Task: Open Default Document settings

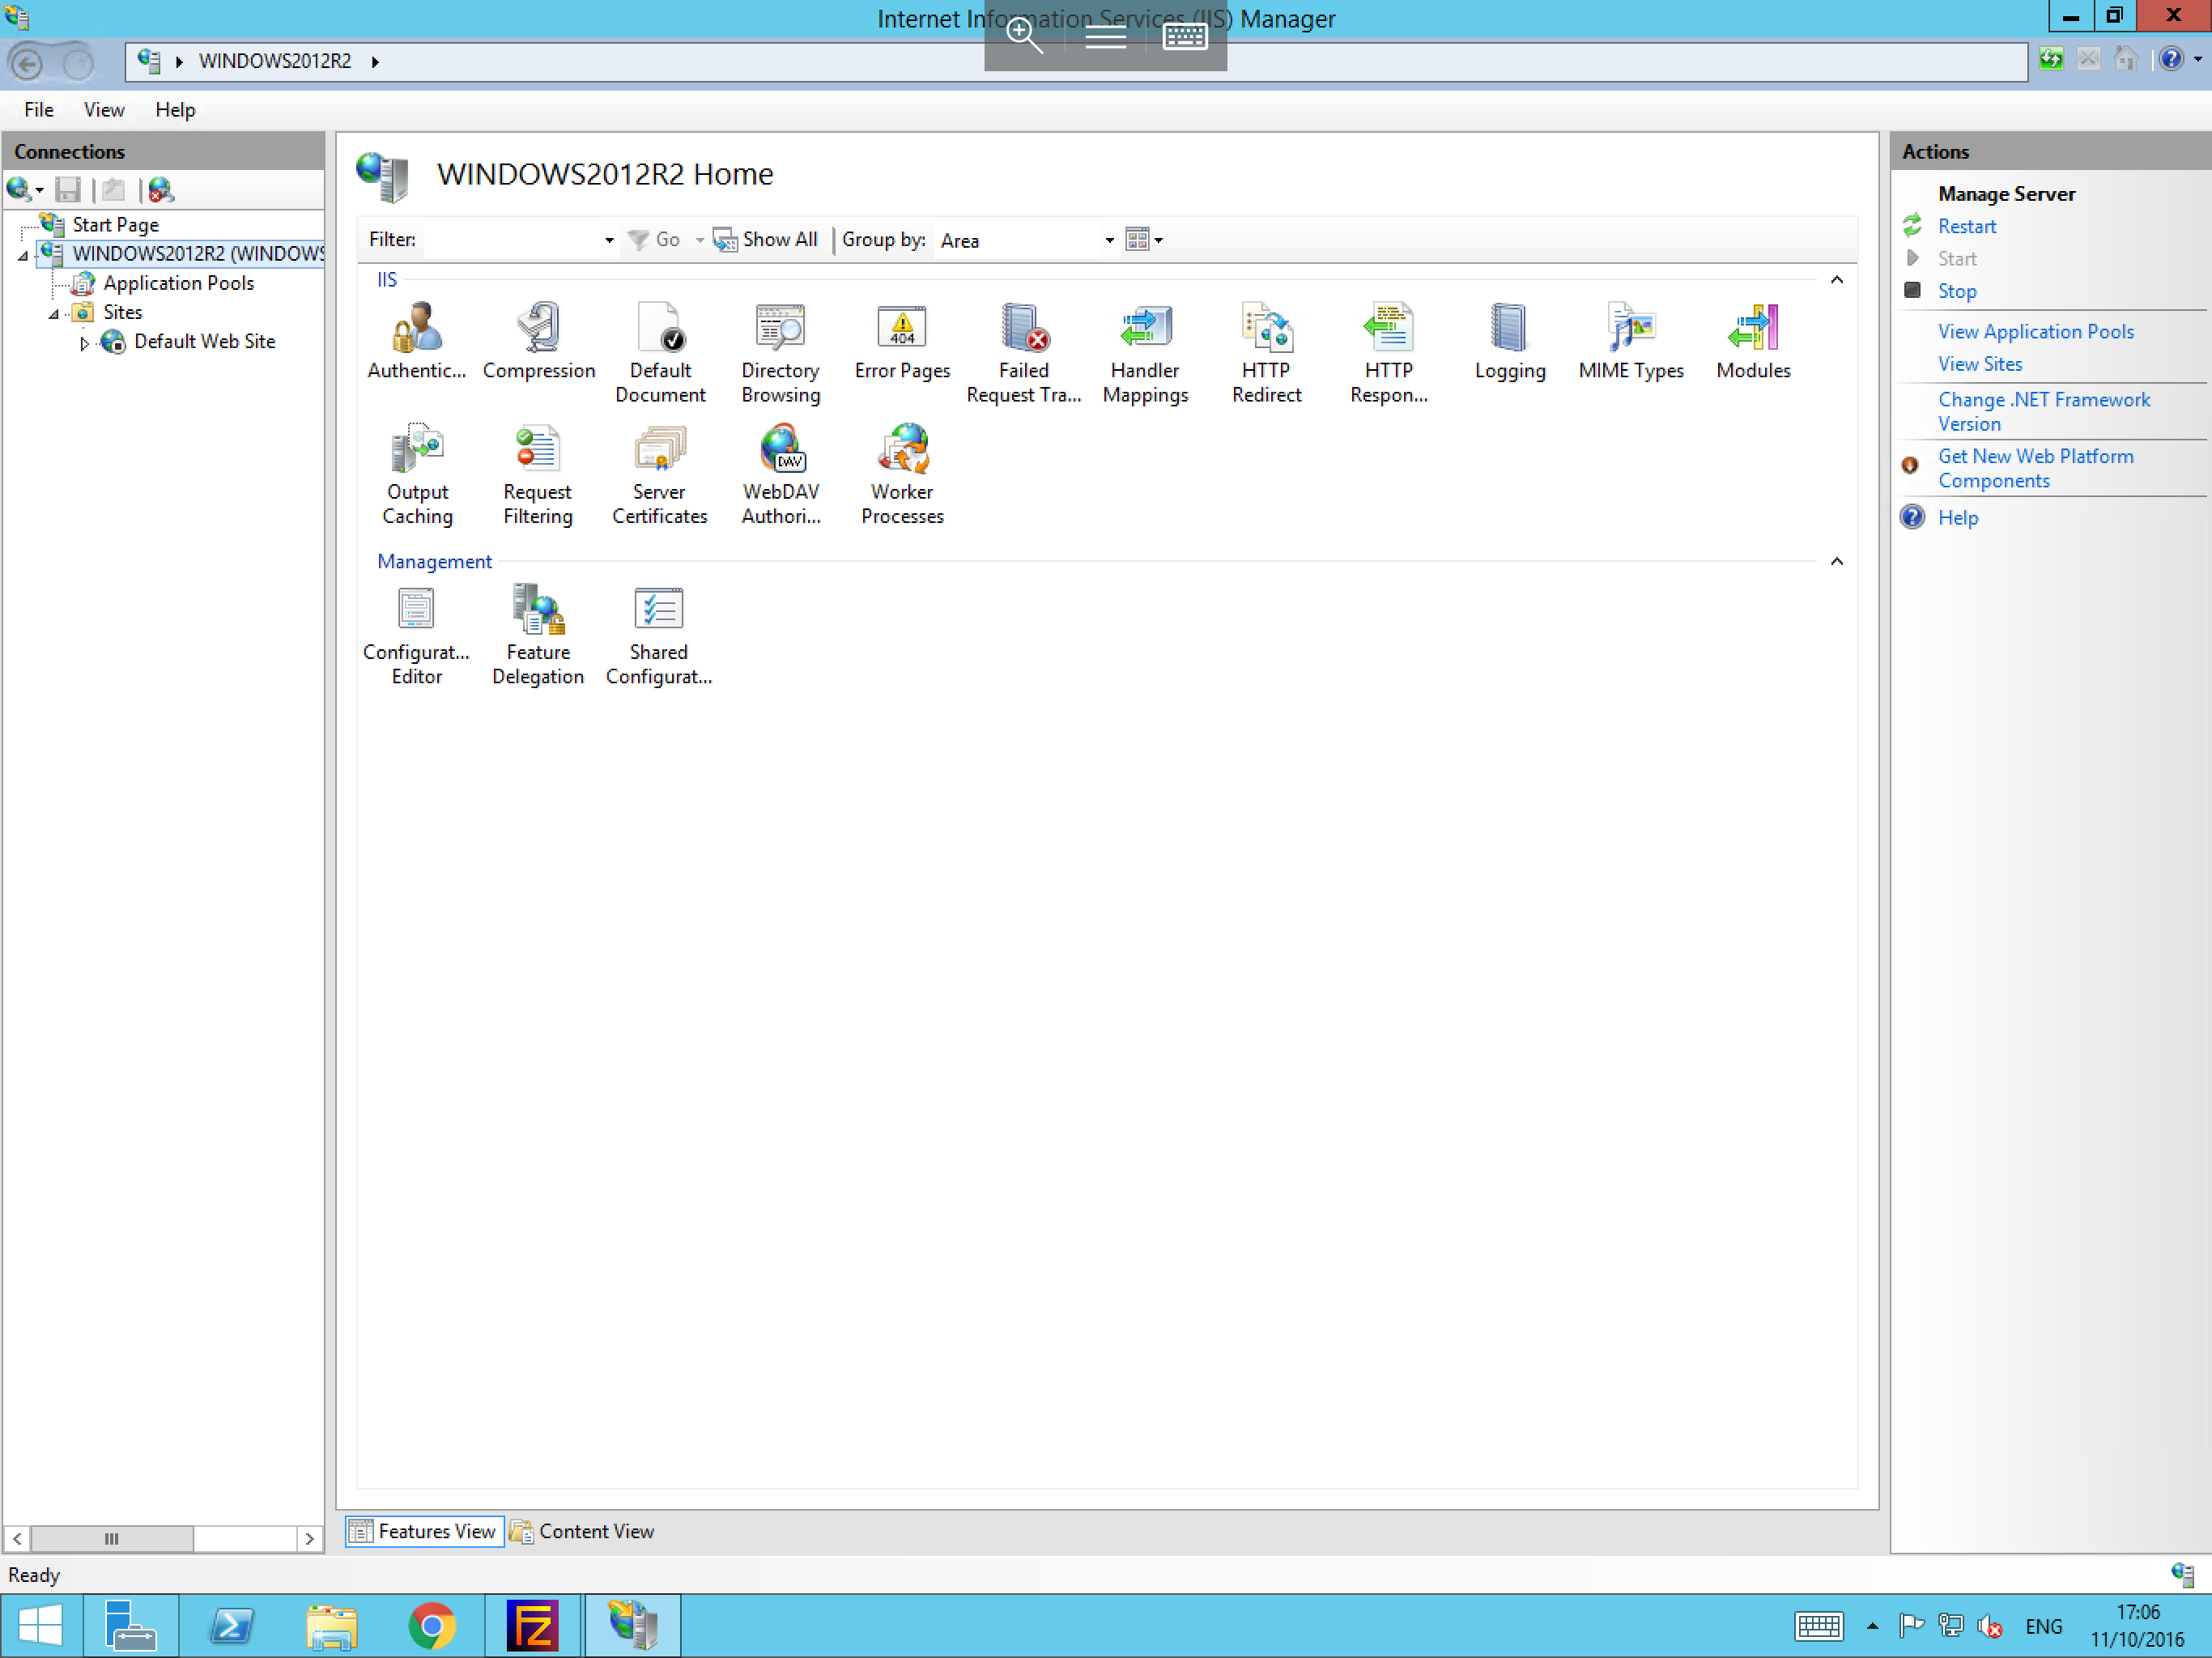Action: (660, 353)
